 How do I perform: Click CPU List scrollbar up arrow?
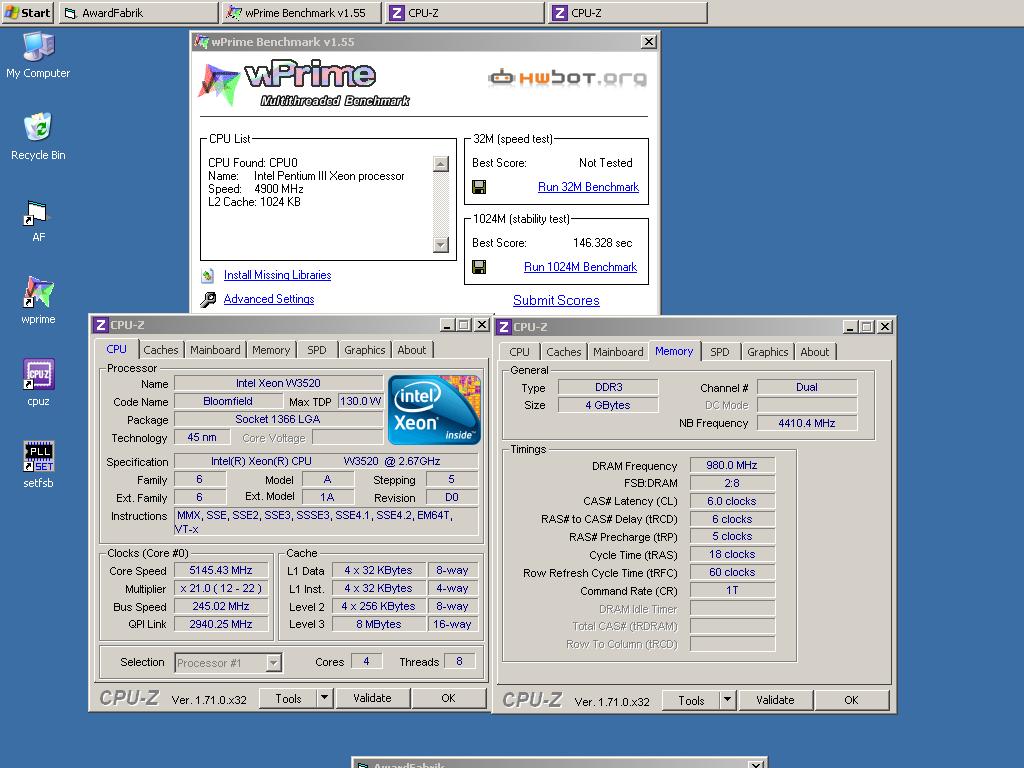tap(441, 164)
